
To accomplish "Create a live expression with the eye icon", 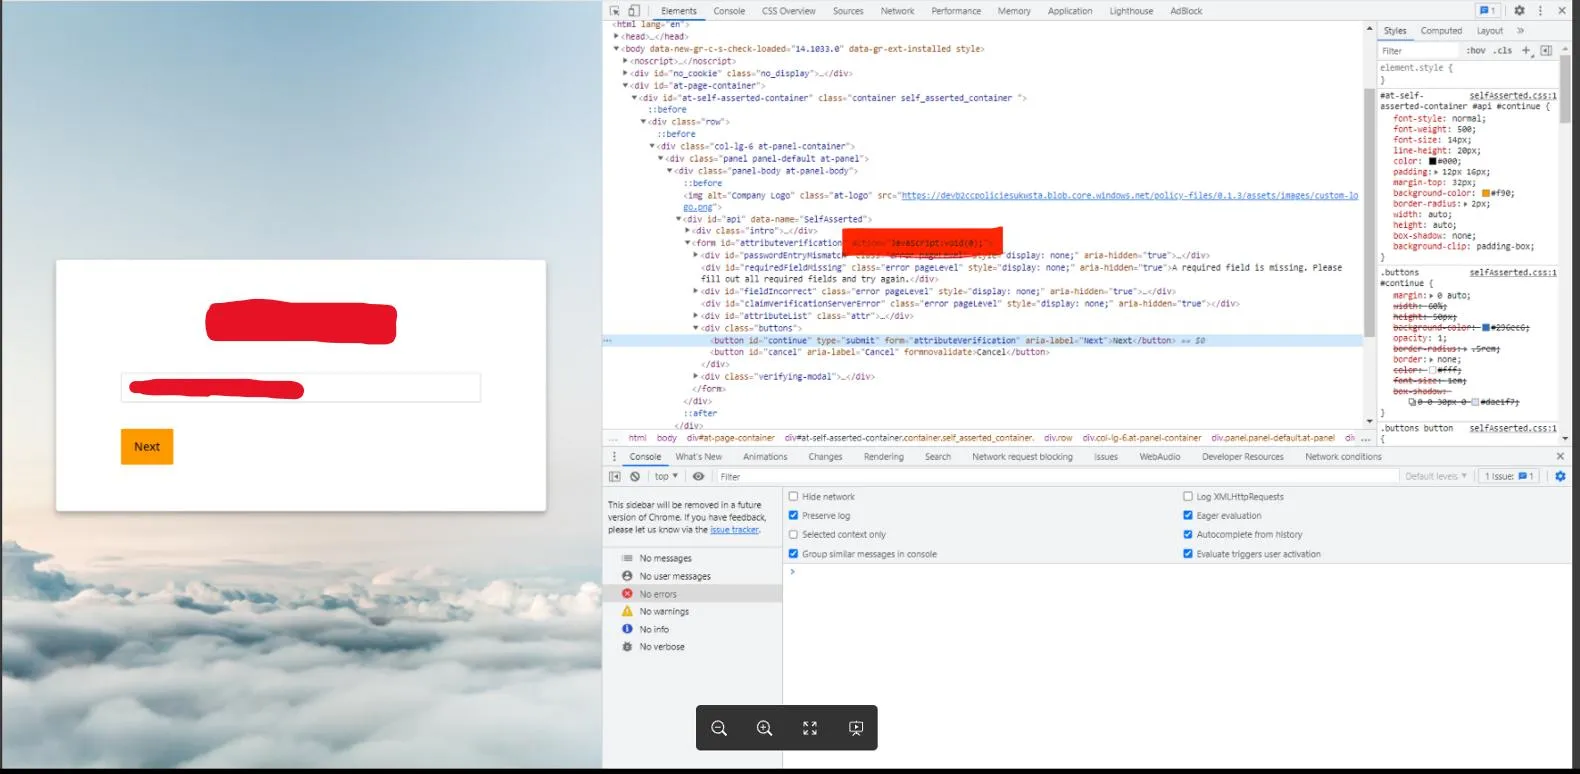I will (x=698, y=476).
